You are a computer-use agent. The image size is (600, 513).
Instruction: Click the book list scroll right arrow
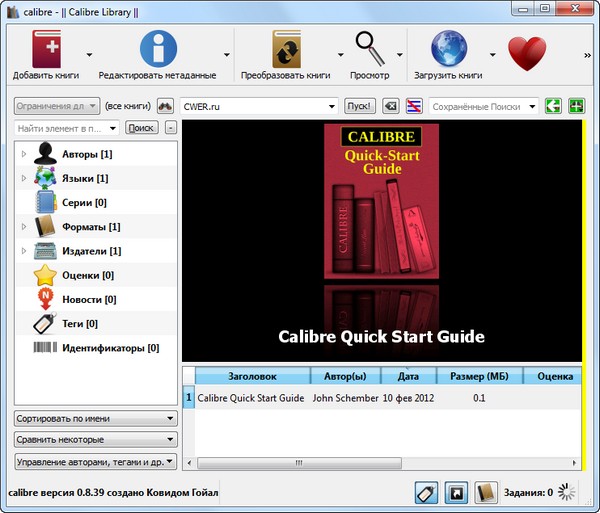tap(574, 463)
